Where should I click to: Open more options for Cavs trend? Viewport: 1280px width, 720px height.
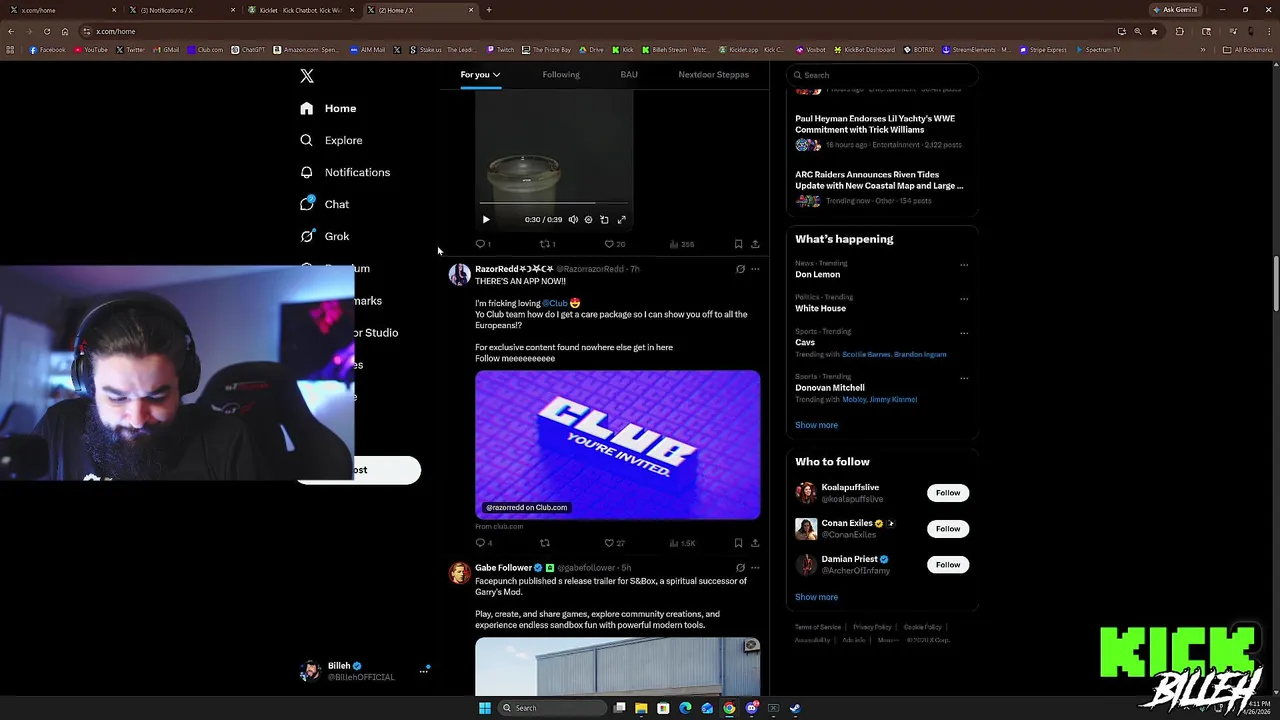964,333
